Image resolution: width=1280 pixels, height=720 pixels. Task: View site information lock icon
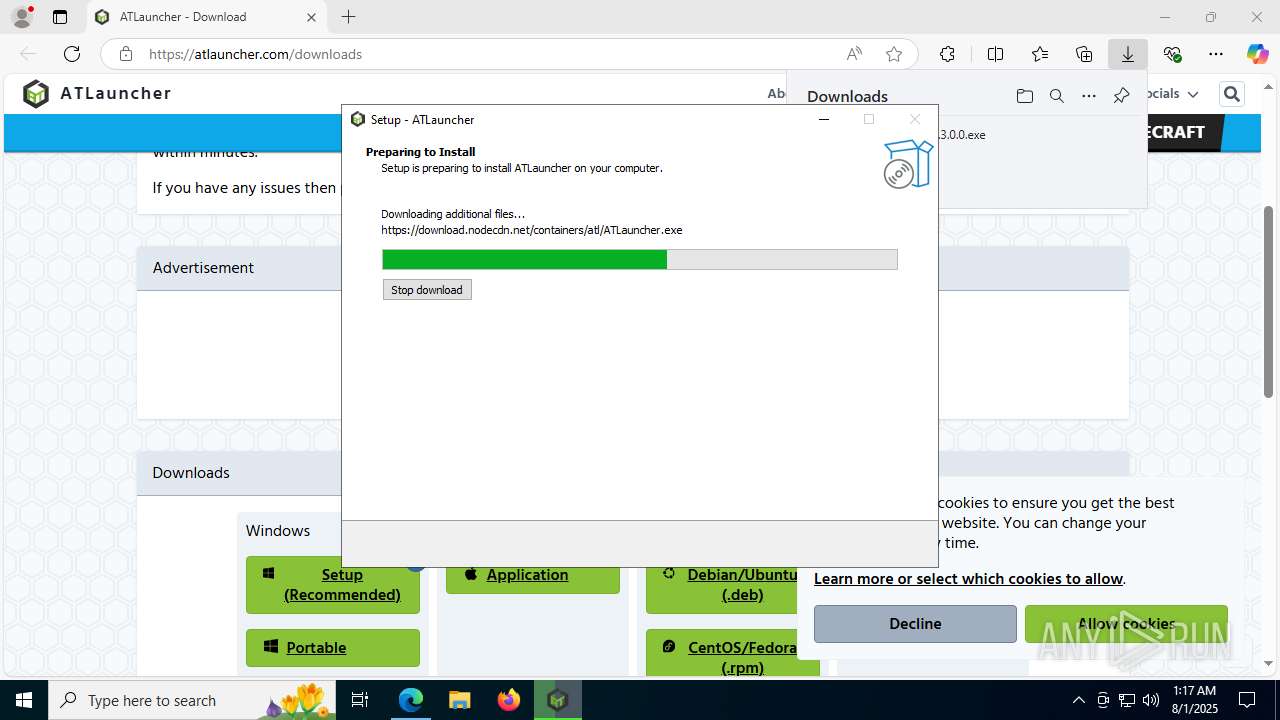(x=126, y=54)
